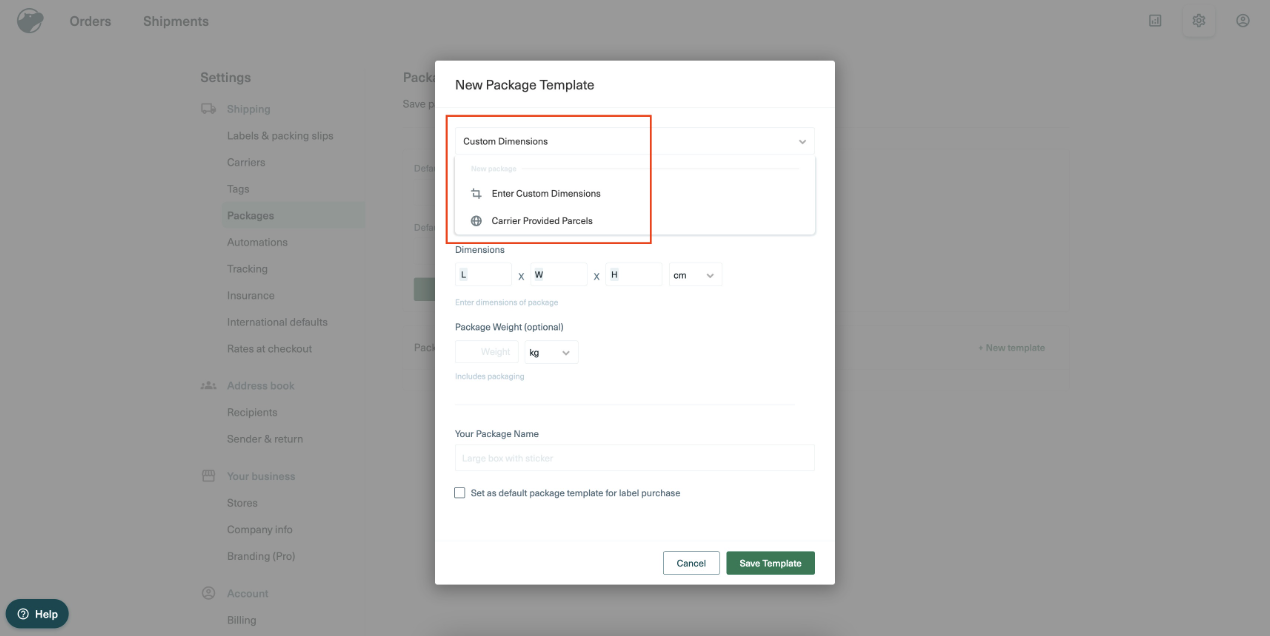The image size is (1270, 636).
Task: Click the crop icon beside Enter Custom Dimensions
Action: [x=476, y=193]
